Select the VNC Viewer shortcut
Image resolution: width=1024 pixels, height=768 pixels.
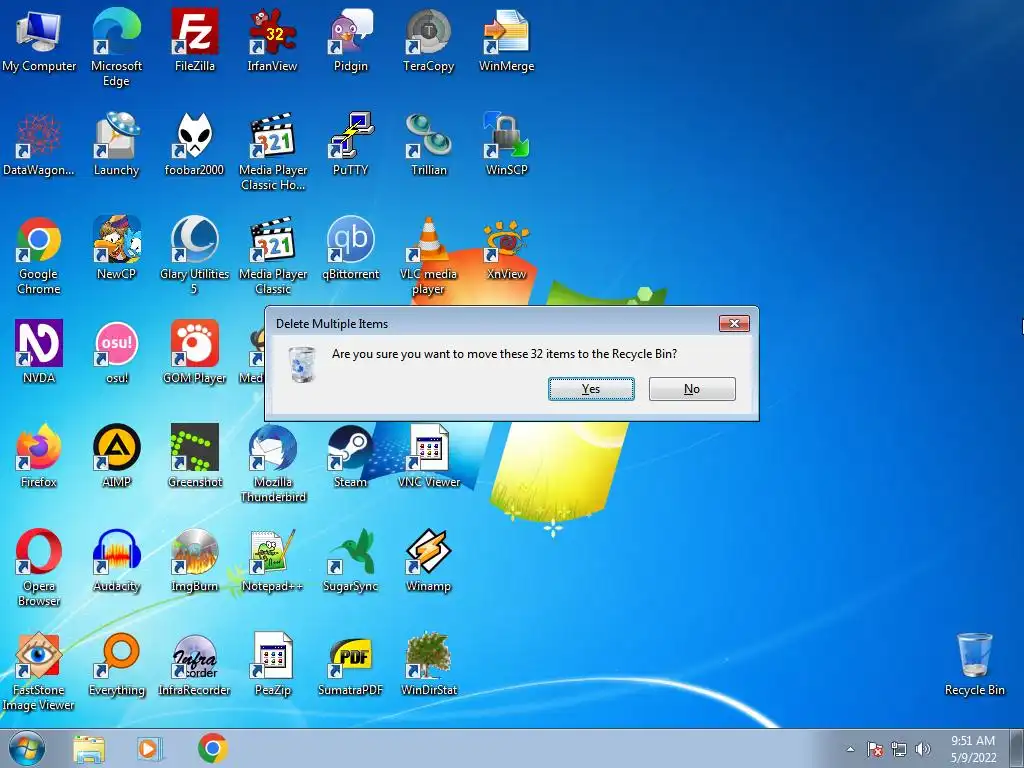(428, 456)
